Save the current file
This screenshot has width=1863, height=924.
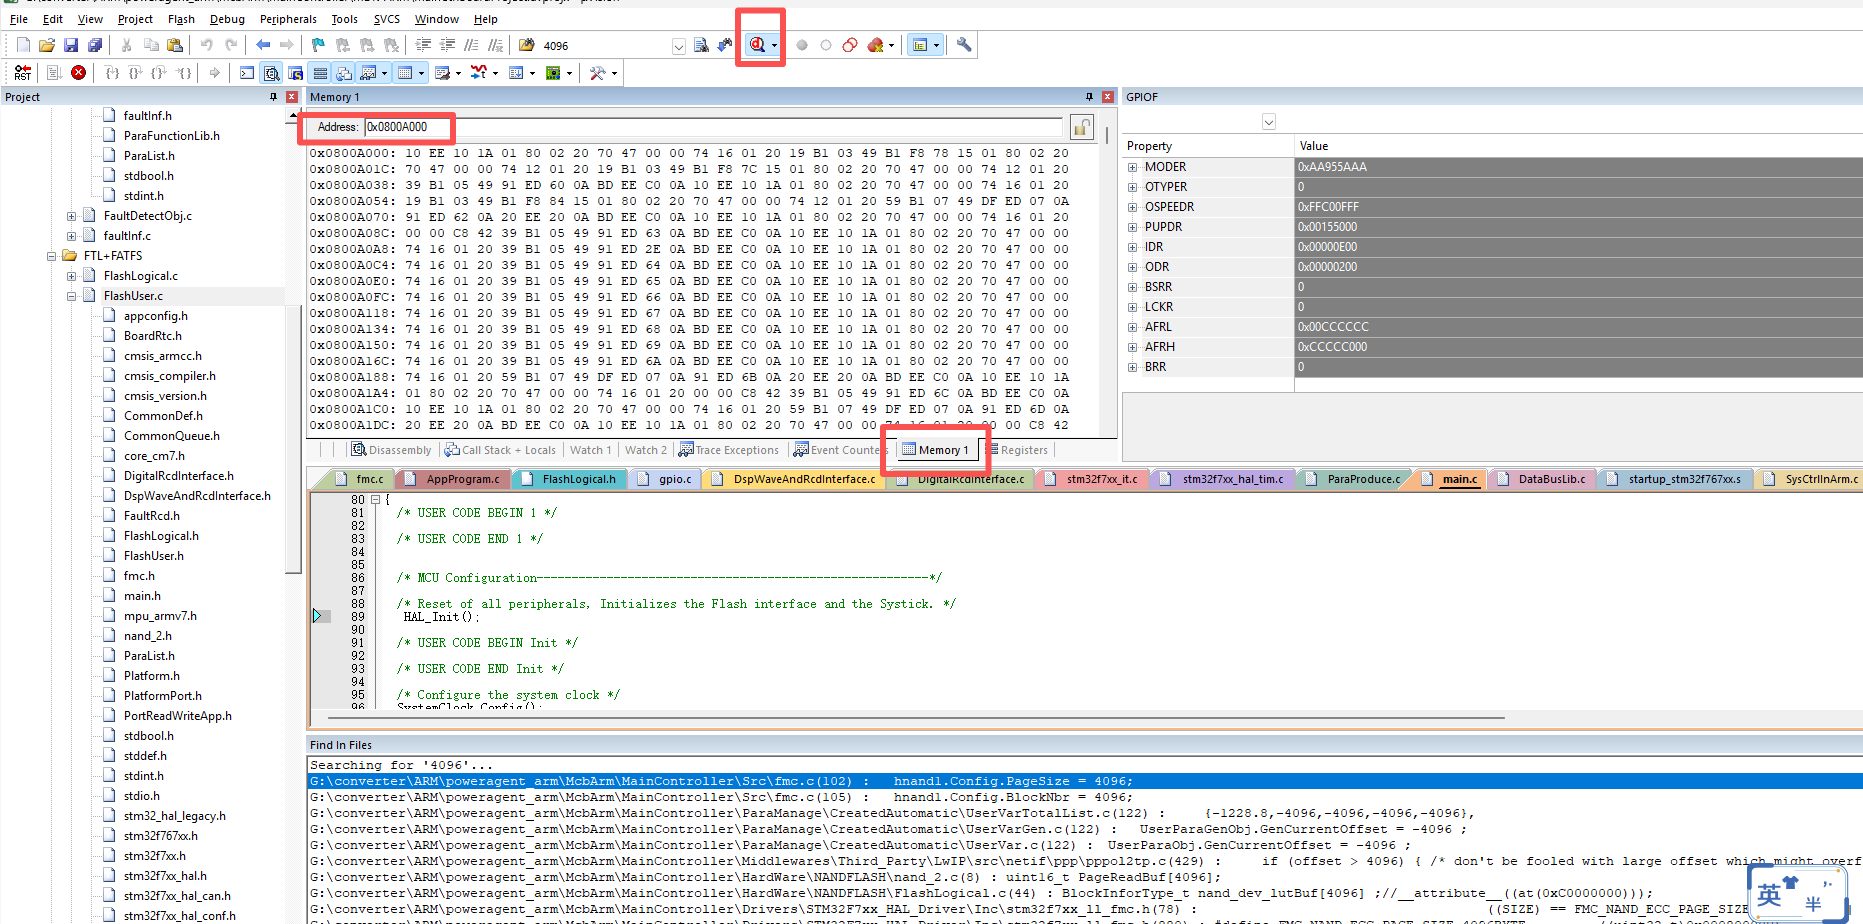click(71, 45)
